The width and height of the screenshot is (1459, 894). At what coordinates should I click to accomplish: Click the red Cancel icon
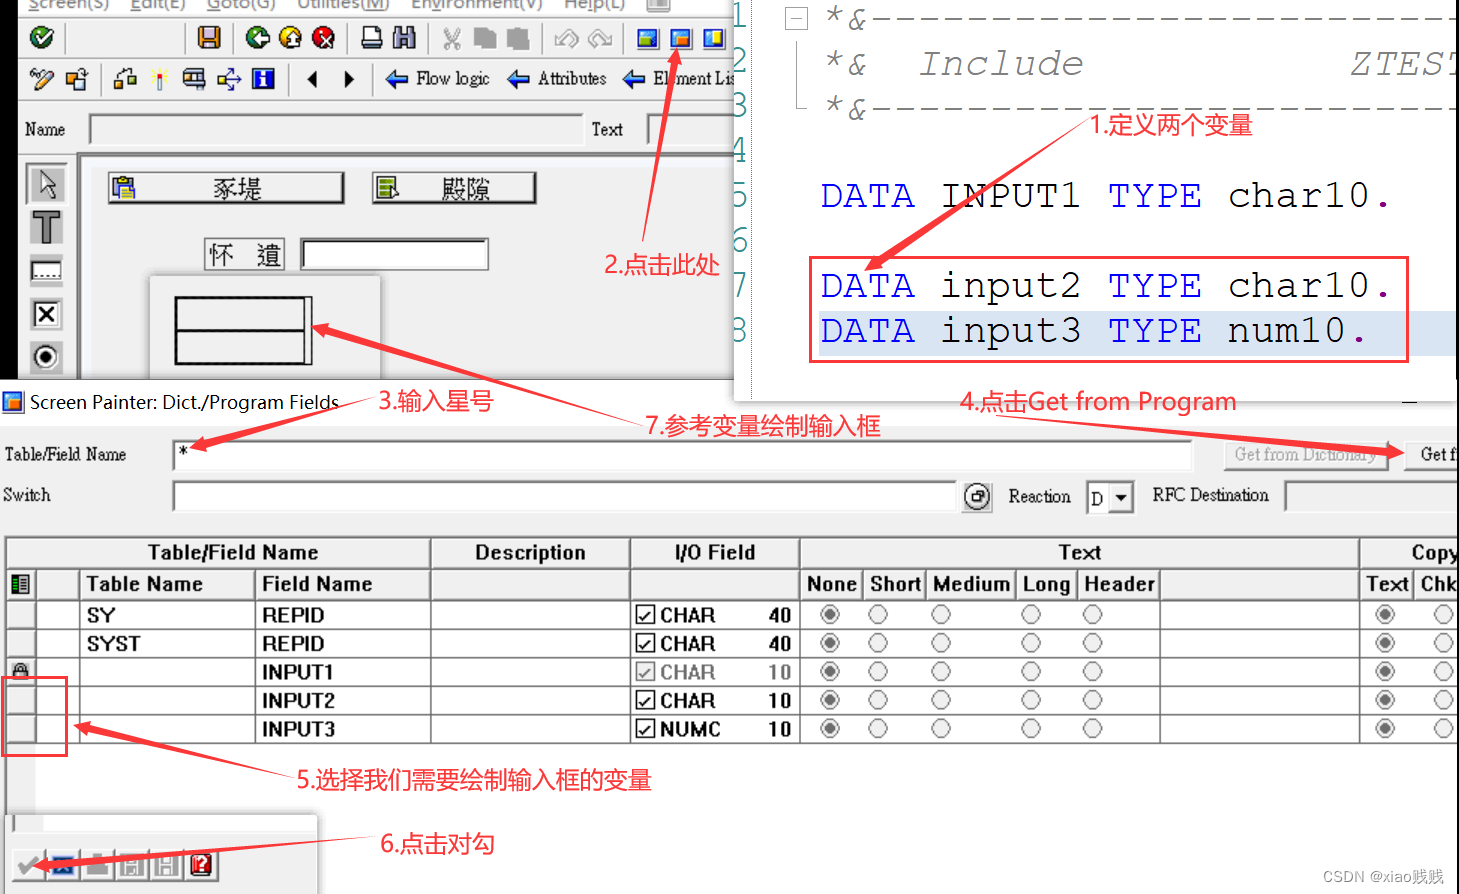point(323,38)
